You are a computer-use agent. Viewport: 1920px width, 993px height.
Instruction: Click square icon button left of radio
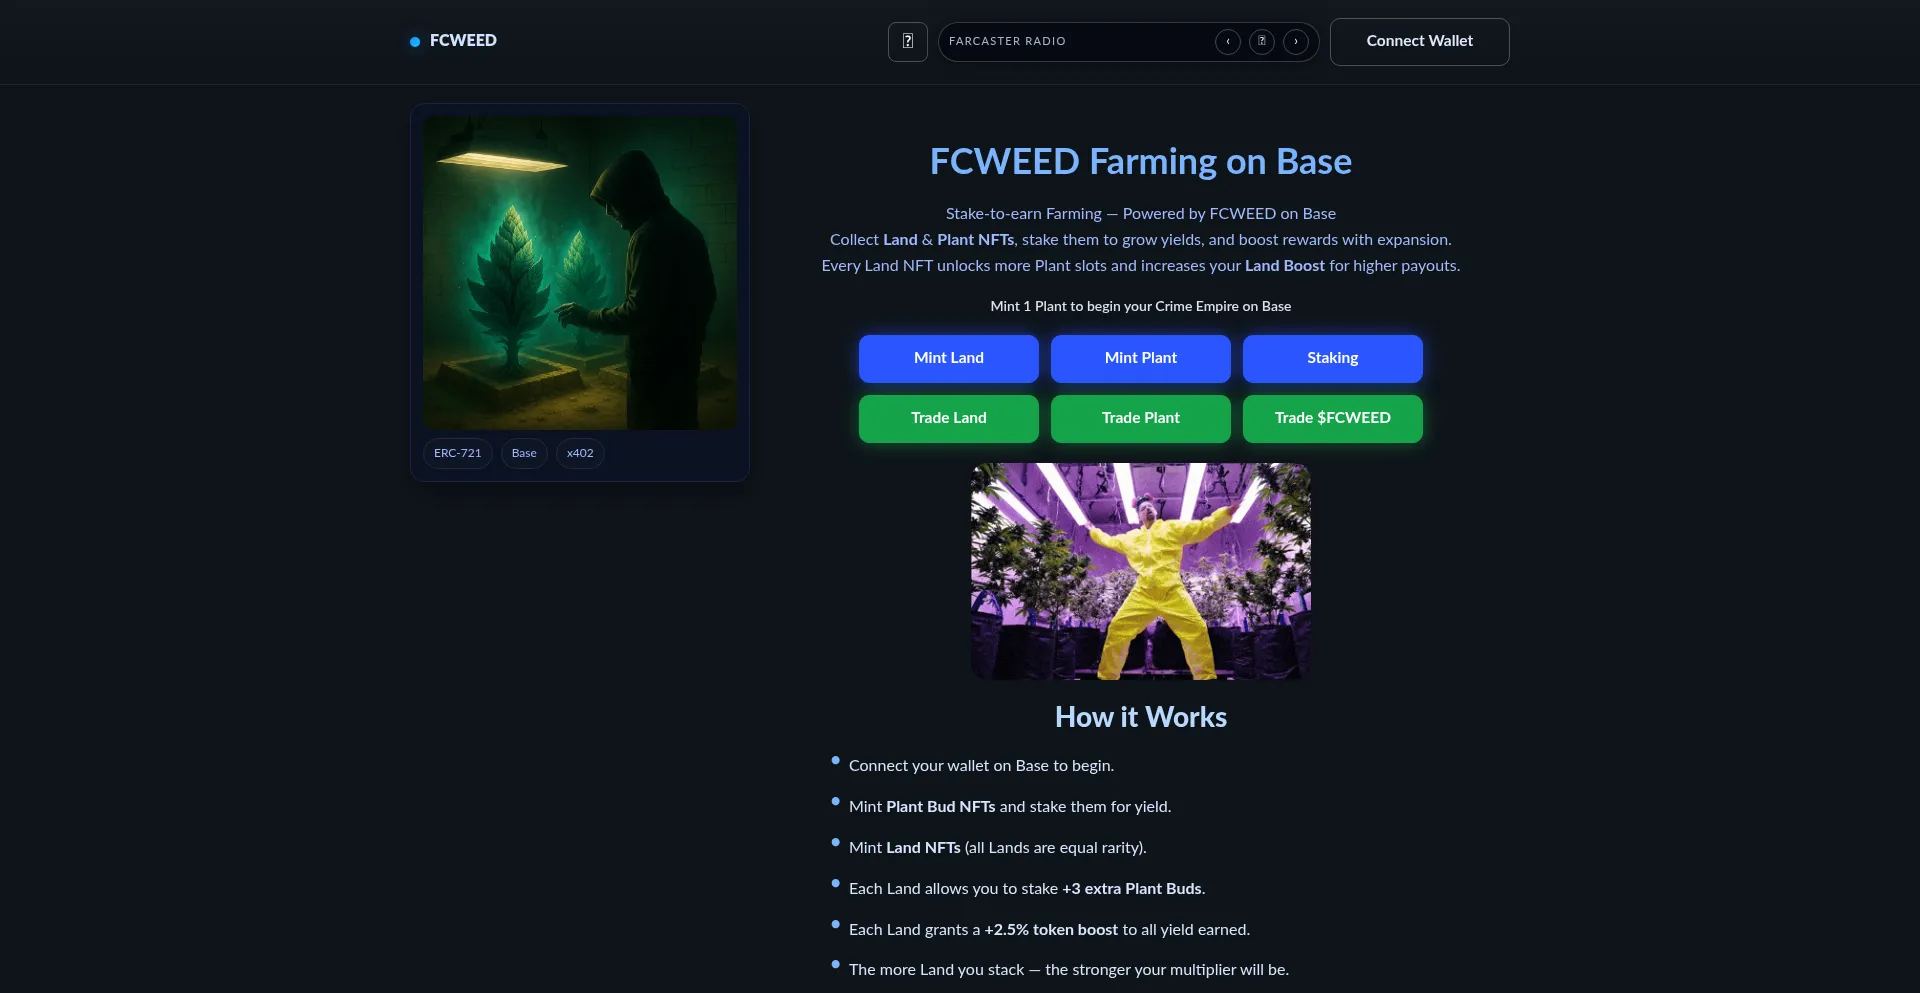coord(908,42)
